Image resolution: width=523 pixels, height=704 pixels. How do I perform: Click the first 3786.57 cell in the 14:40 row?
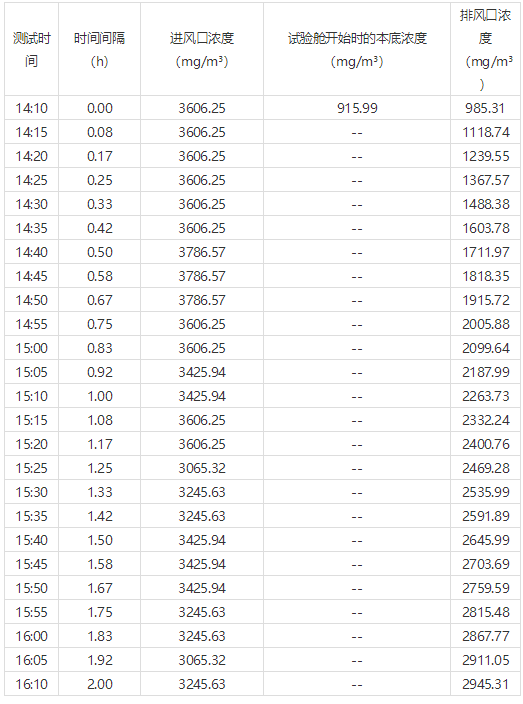[x=202, y=252]
